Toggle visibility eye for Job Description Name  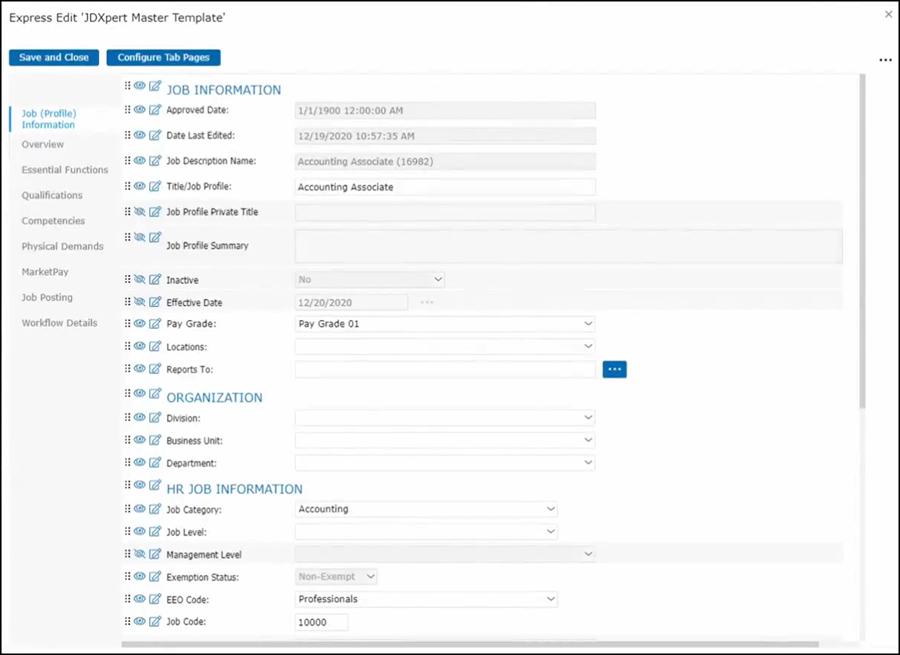coord(141,161)
